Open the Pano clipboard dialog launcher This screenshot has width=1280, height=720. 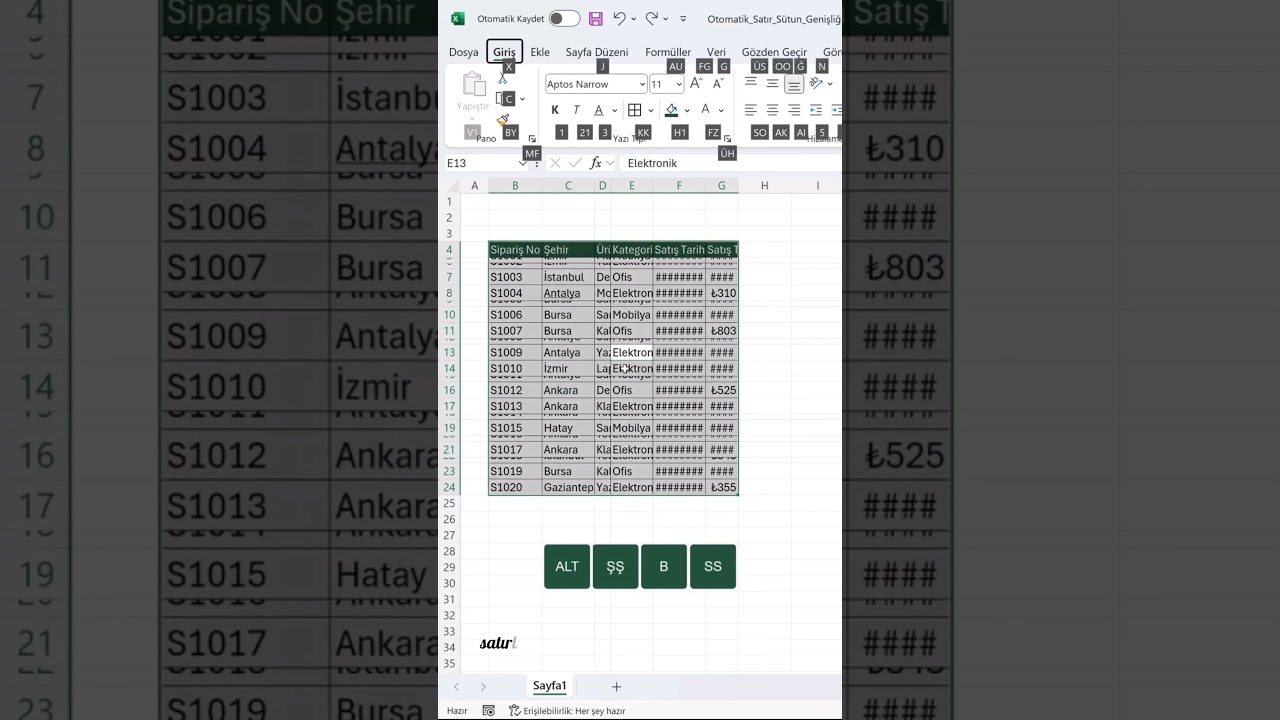(x=532, y=139)
